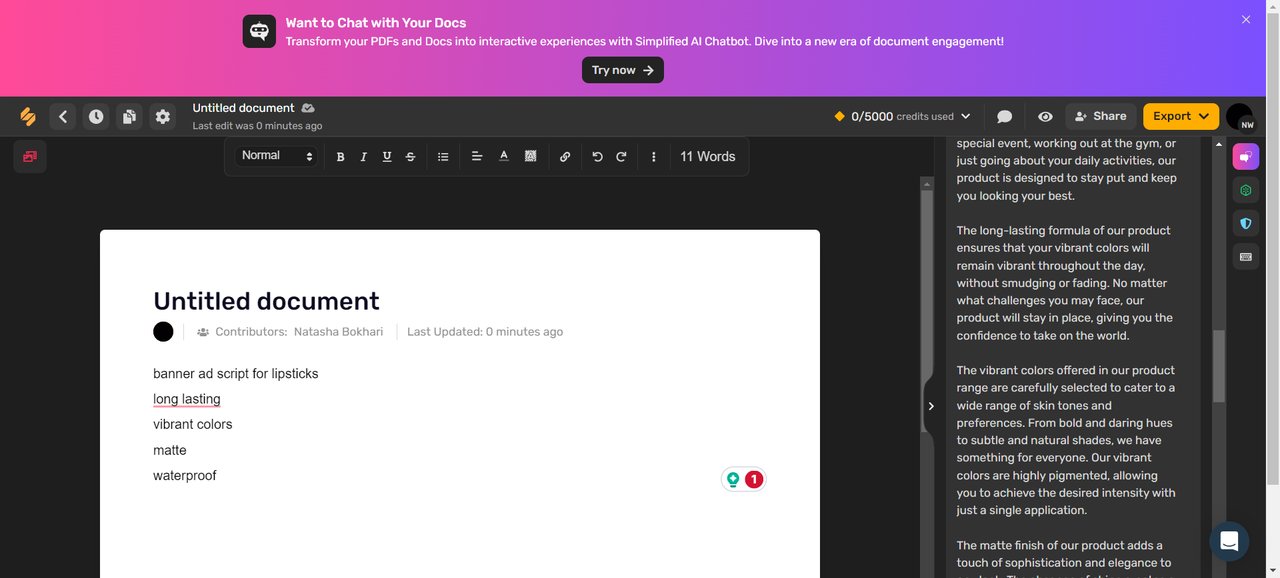1280x578 pixels.
Task: Click the Try now button
Action: (x=622, y=70)
